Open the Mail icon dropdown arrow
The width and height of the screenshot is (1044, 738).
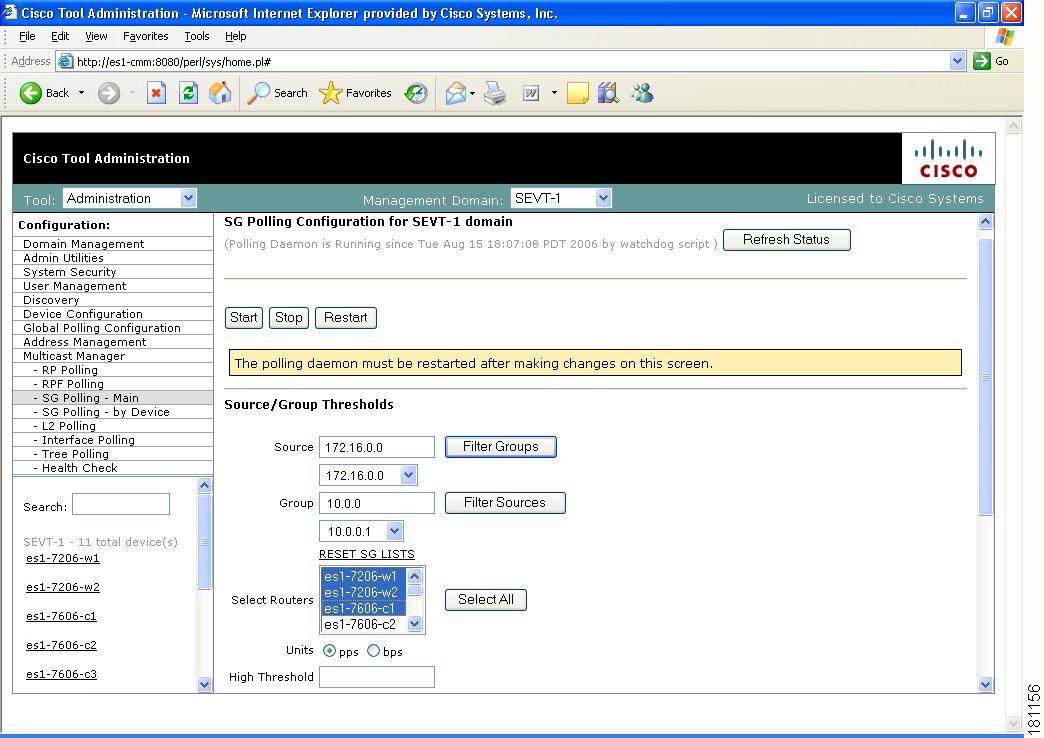(472, 93)
